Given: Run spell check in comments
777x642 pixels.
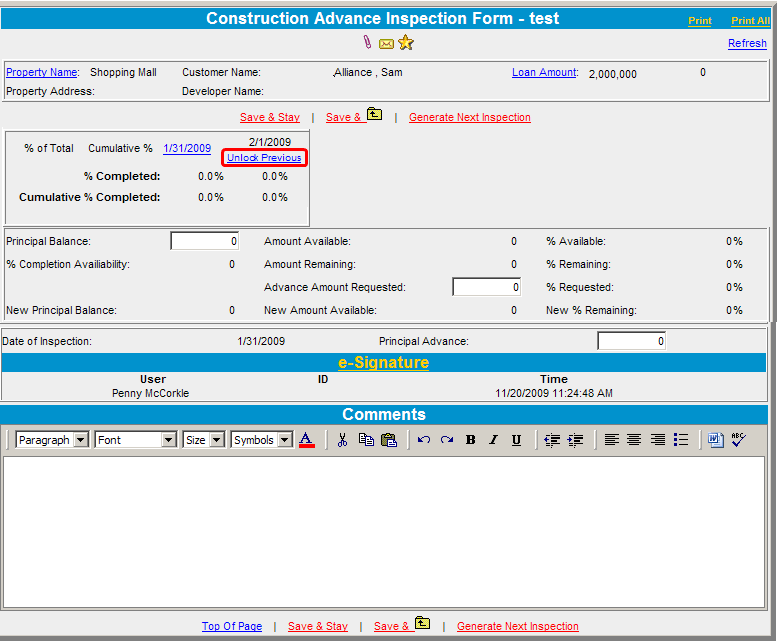Looking at the screenshot, I should [739, 439].
